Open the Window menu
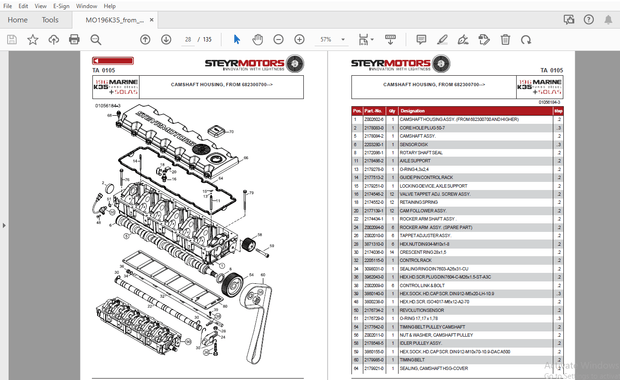The width and height of the screenshot is (620, 380). pos(86,6)
